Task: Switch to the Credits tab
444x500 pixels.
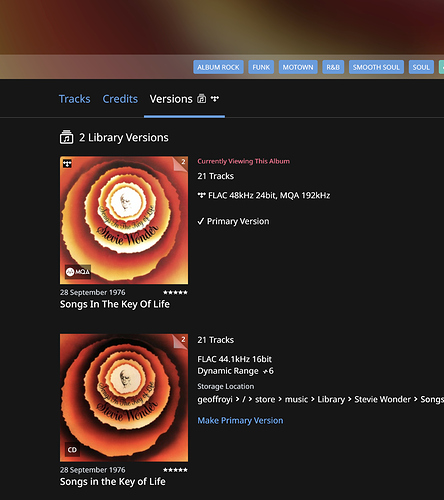Action: point(120,99)
